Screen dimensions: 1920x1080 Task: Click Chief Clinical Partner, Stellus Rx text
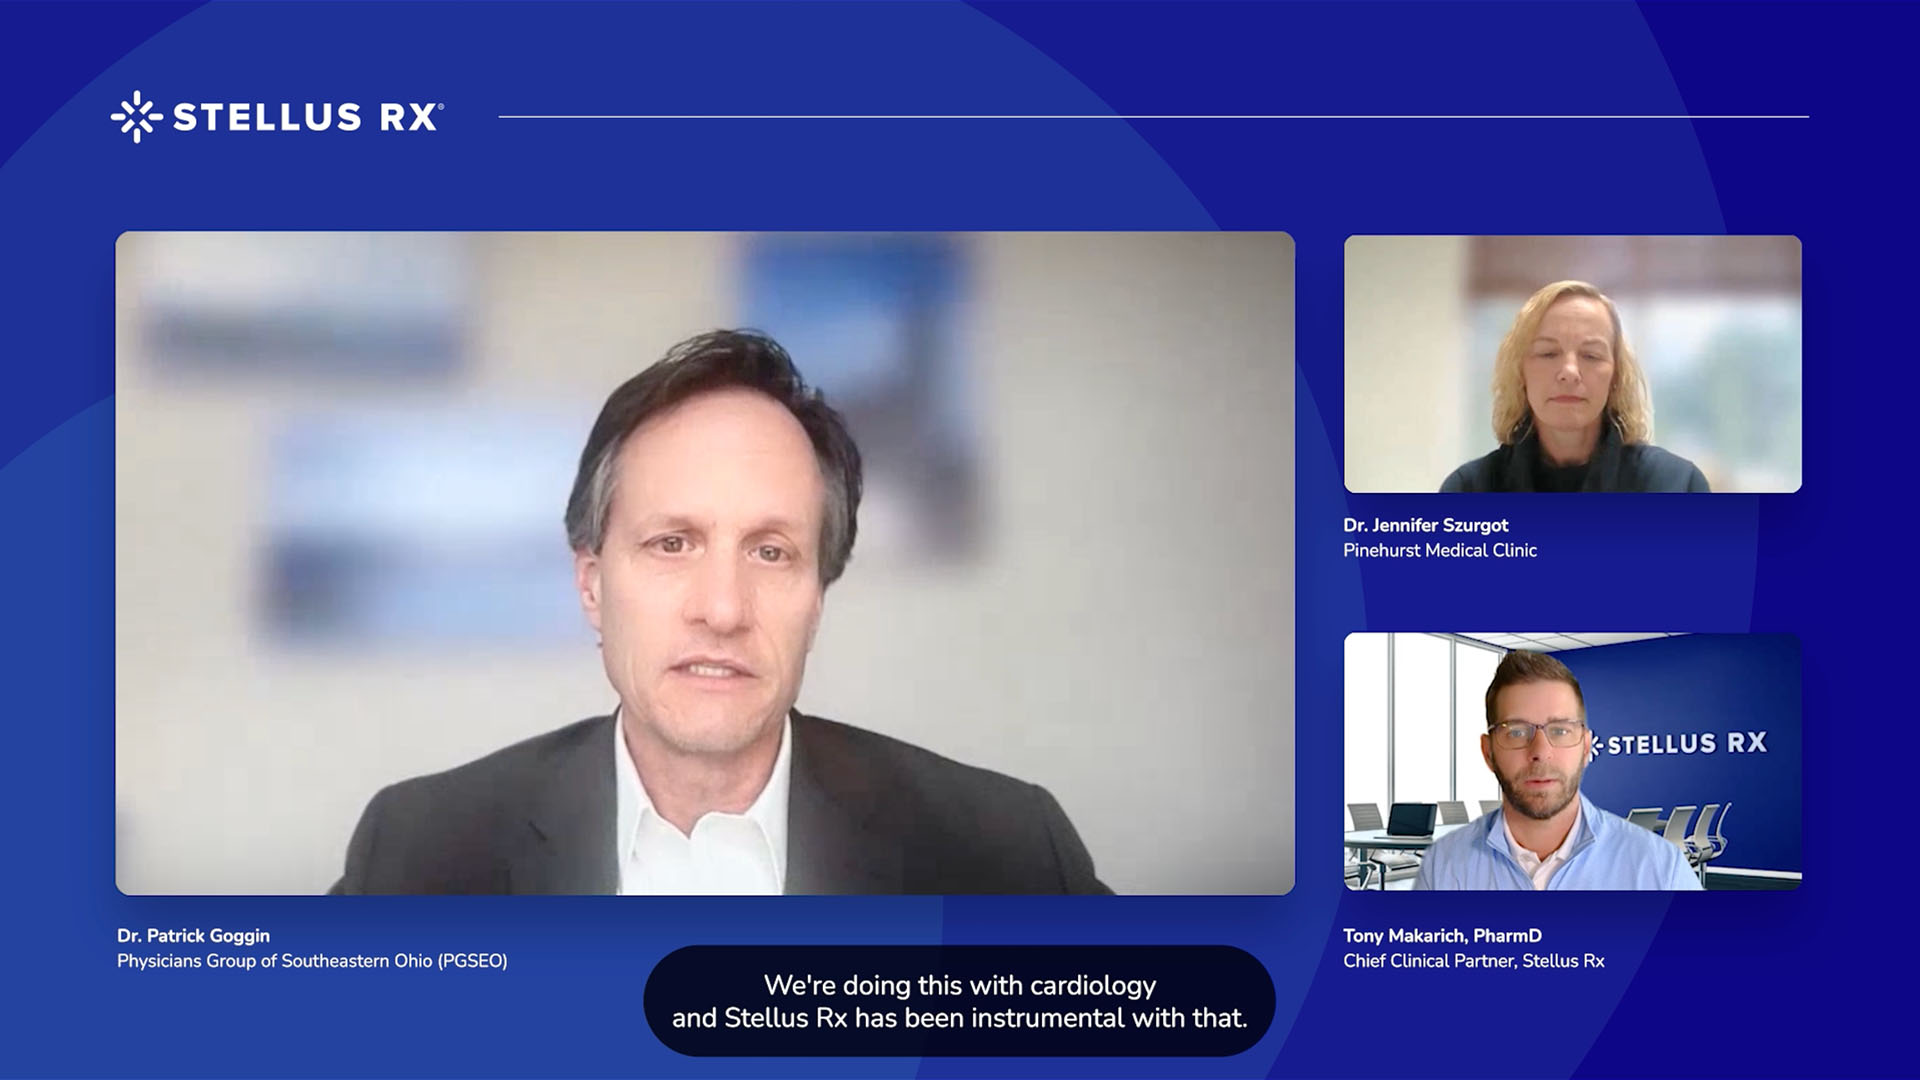coord(1473,961)
